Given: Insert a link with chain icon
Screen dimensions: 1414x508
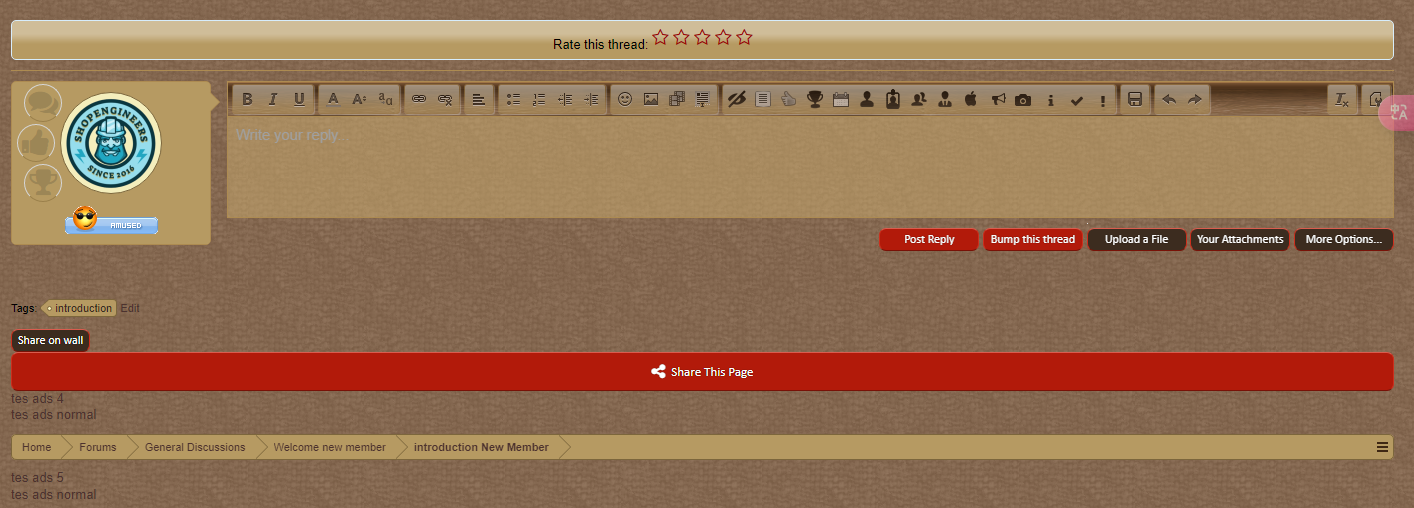Looking at the screenshot, I should pyautogui.click(x=419, y=99).
